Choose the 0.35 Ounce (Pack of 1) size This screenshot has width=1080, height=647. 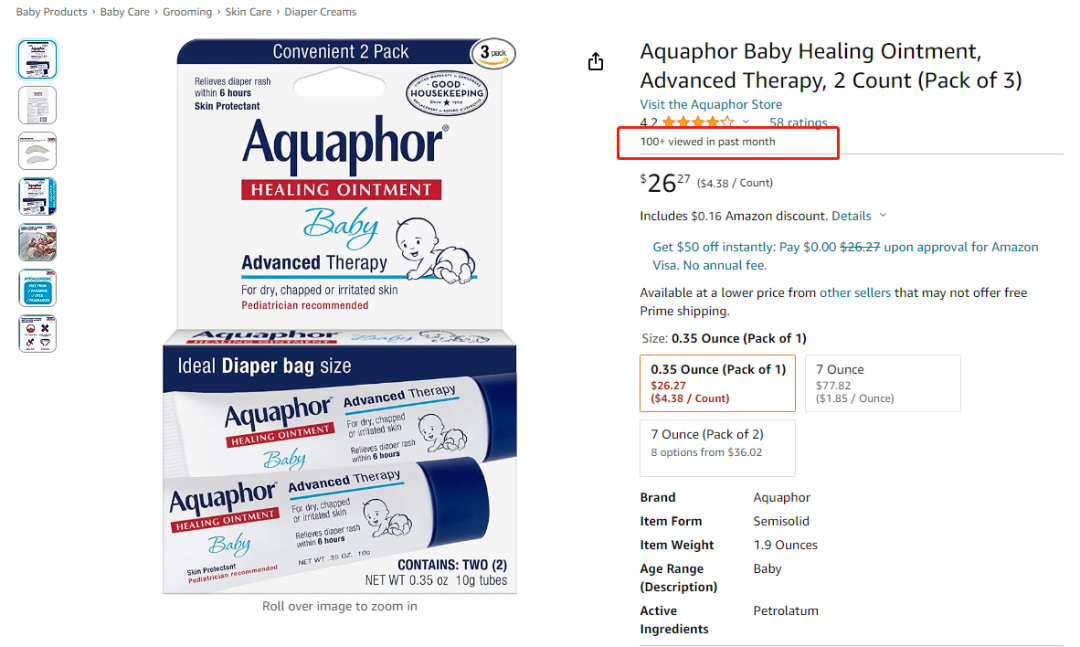[718, 383]
